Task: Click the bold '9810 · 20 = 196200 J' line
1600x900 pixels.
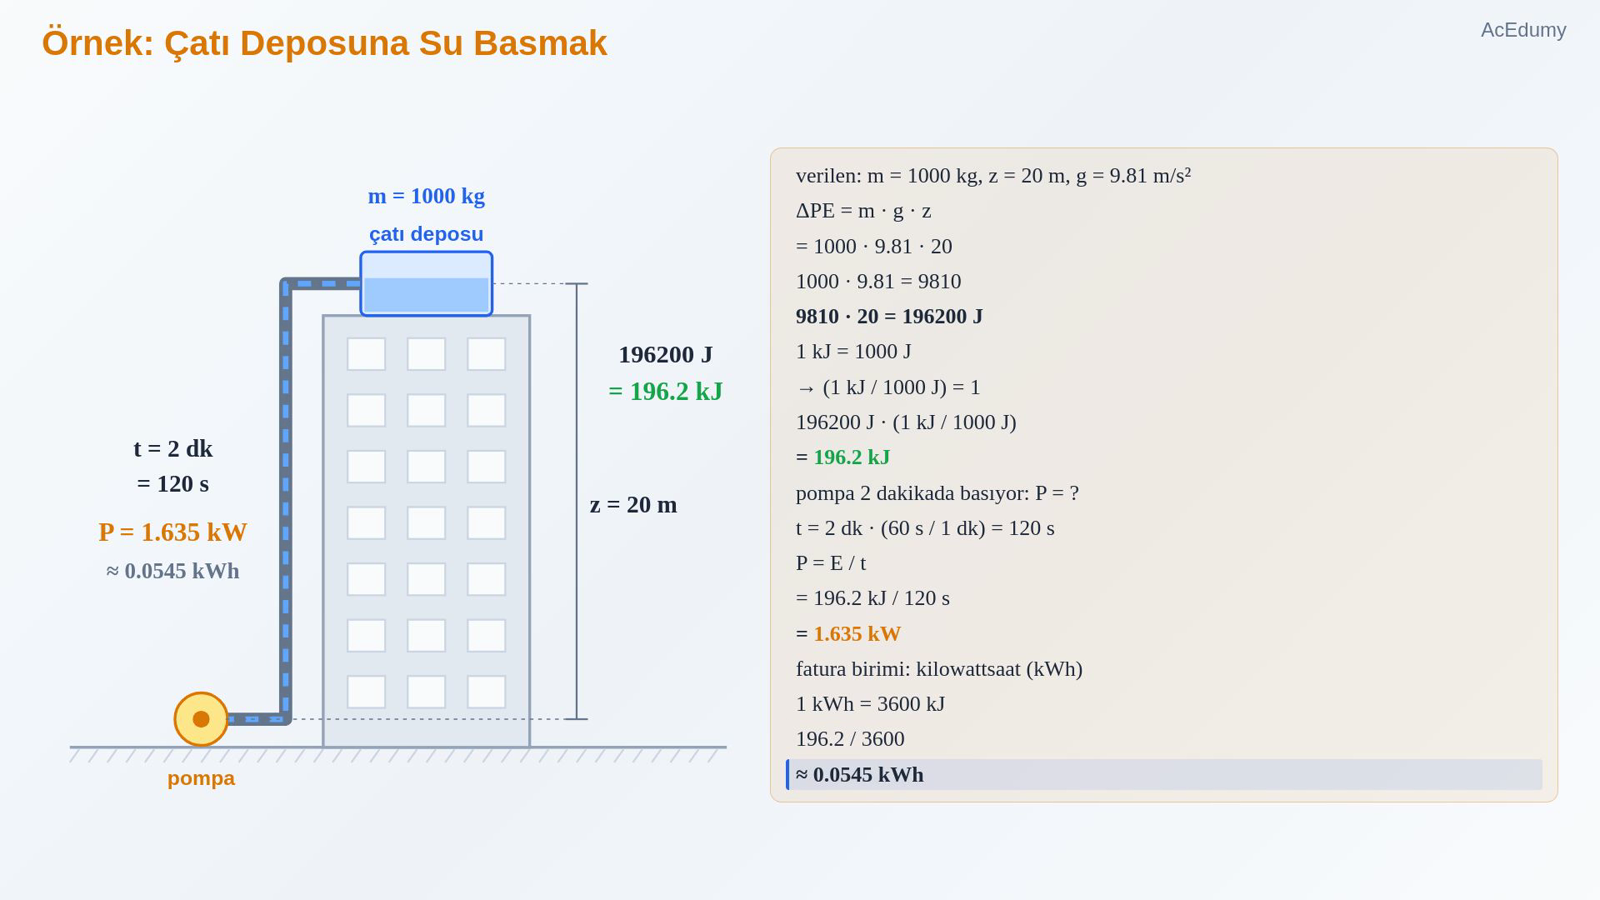Action: click(889, 317)
